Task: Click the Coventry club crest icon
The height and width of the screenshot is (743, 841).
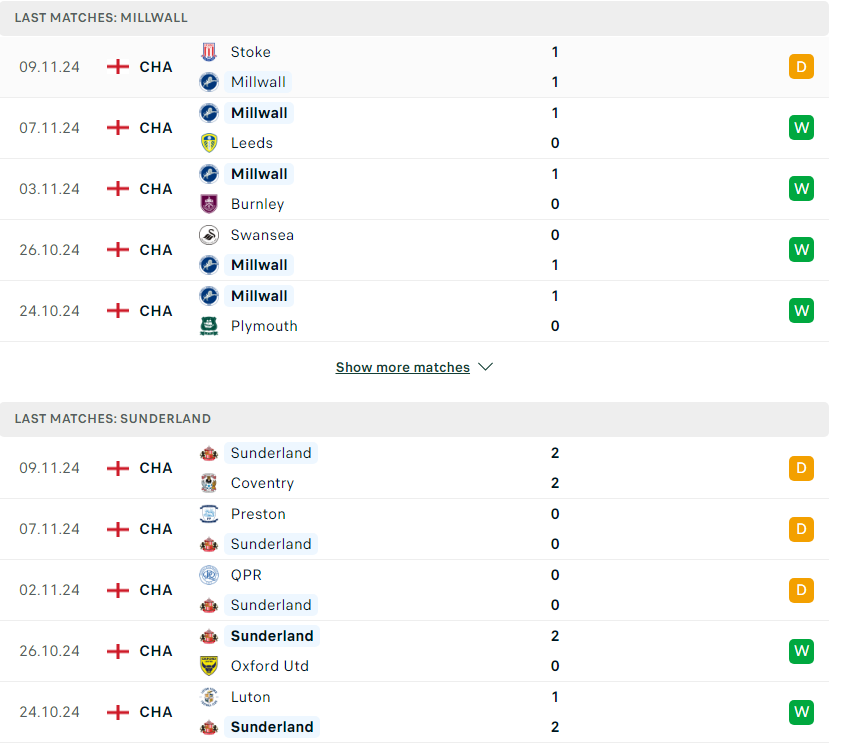Action: coord(209,483)
